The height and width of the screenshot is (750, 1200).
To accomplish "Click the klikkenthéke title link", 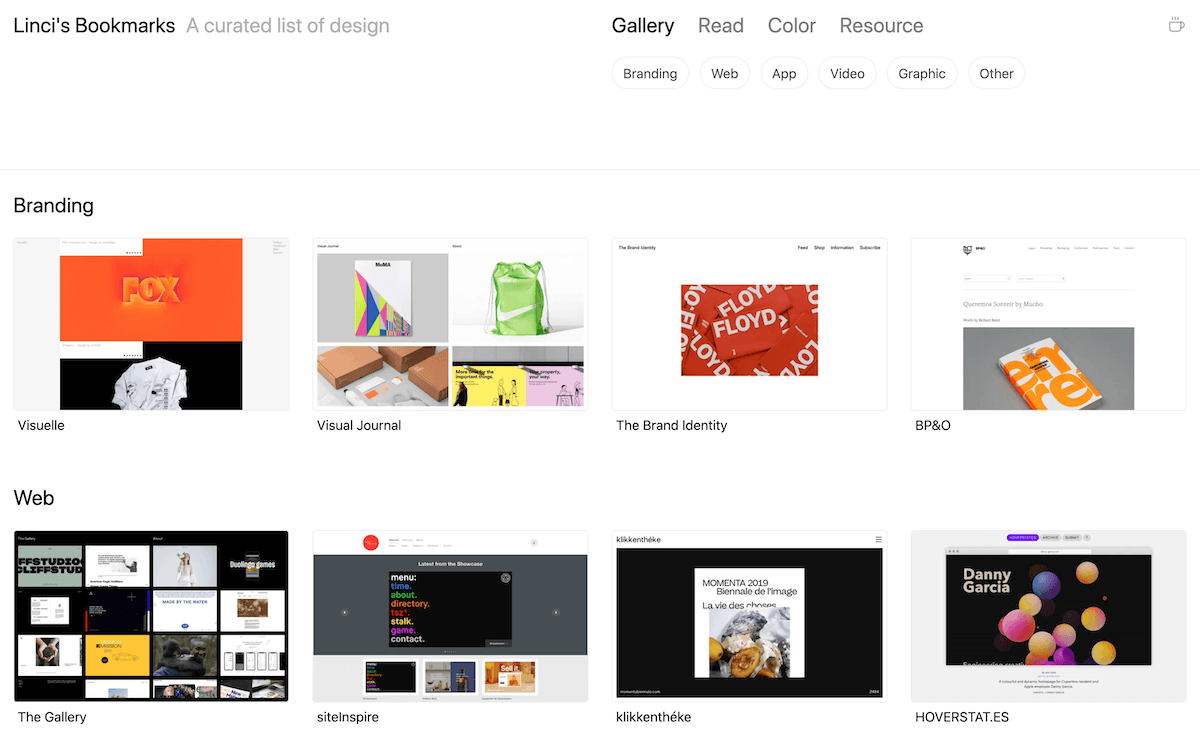I will (x=653, y=717).
